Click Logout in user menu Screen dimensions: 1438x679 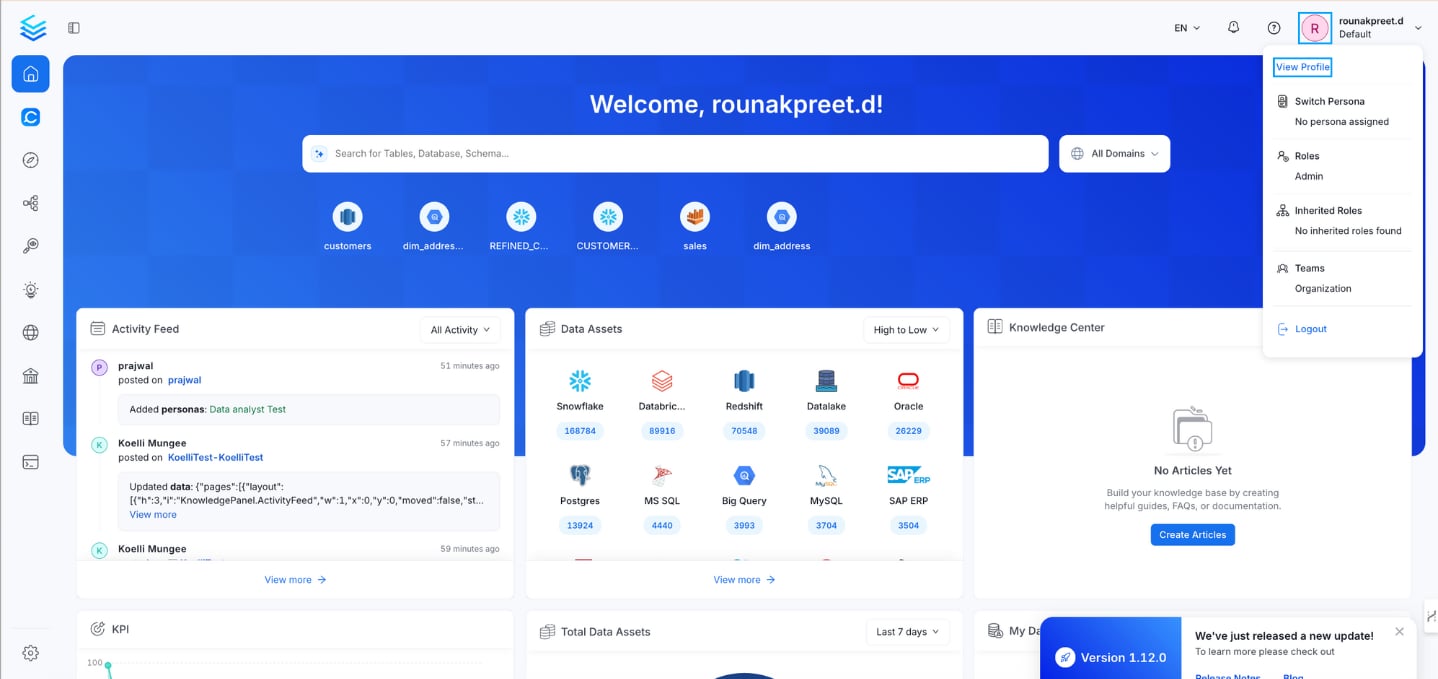tap(1311, 329)
